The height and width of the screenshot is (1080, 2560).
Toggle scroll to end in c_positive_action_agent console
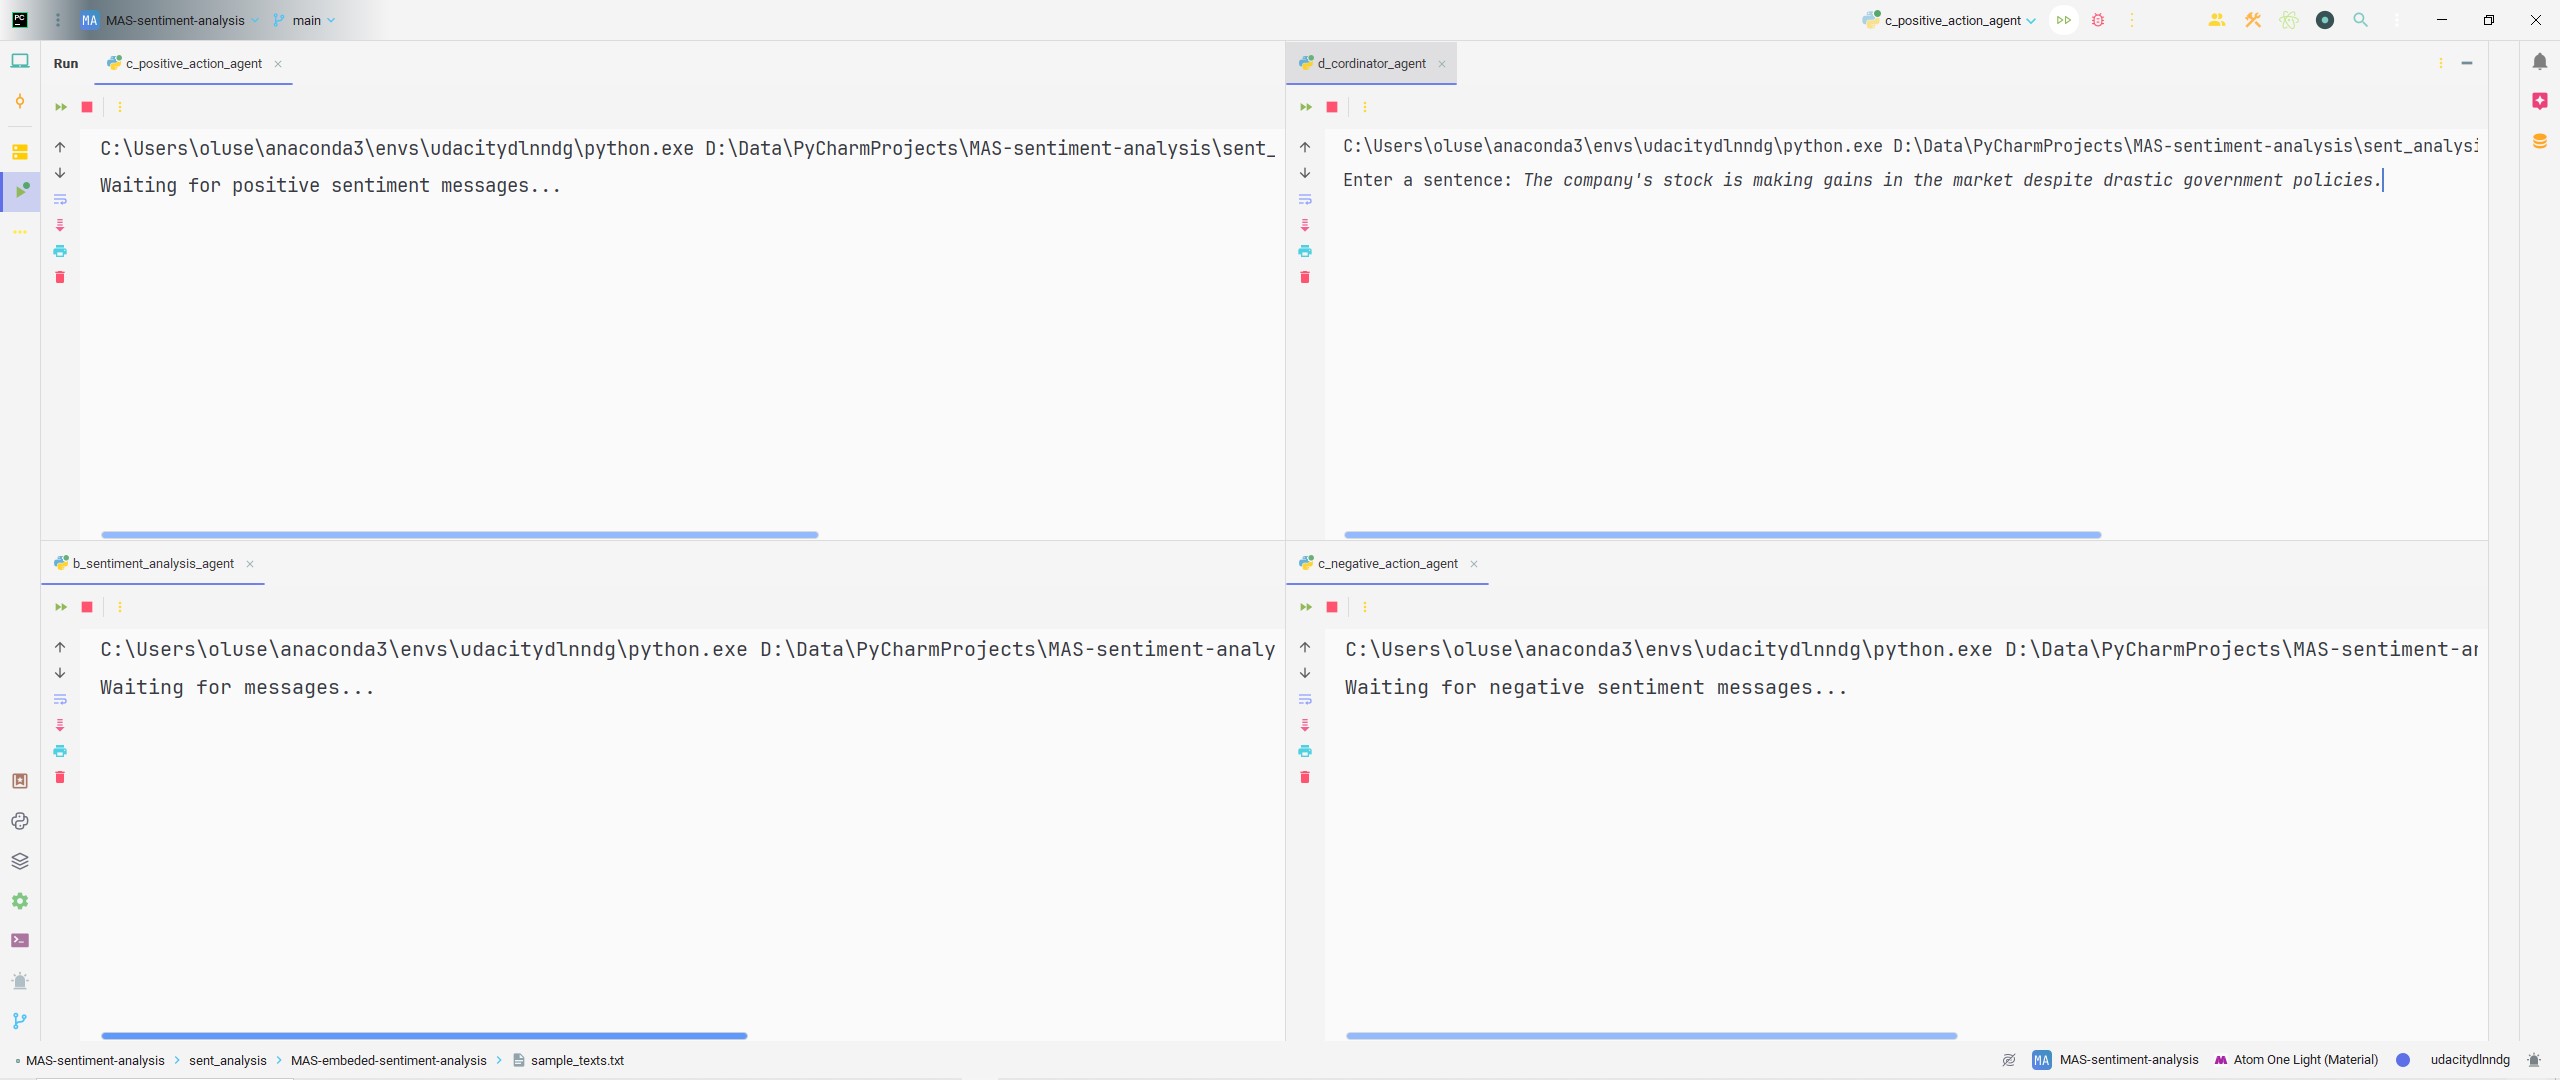click(60, 225)
